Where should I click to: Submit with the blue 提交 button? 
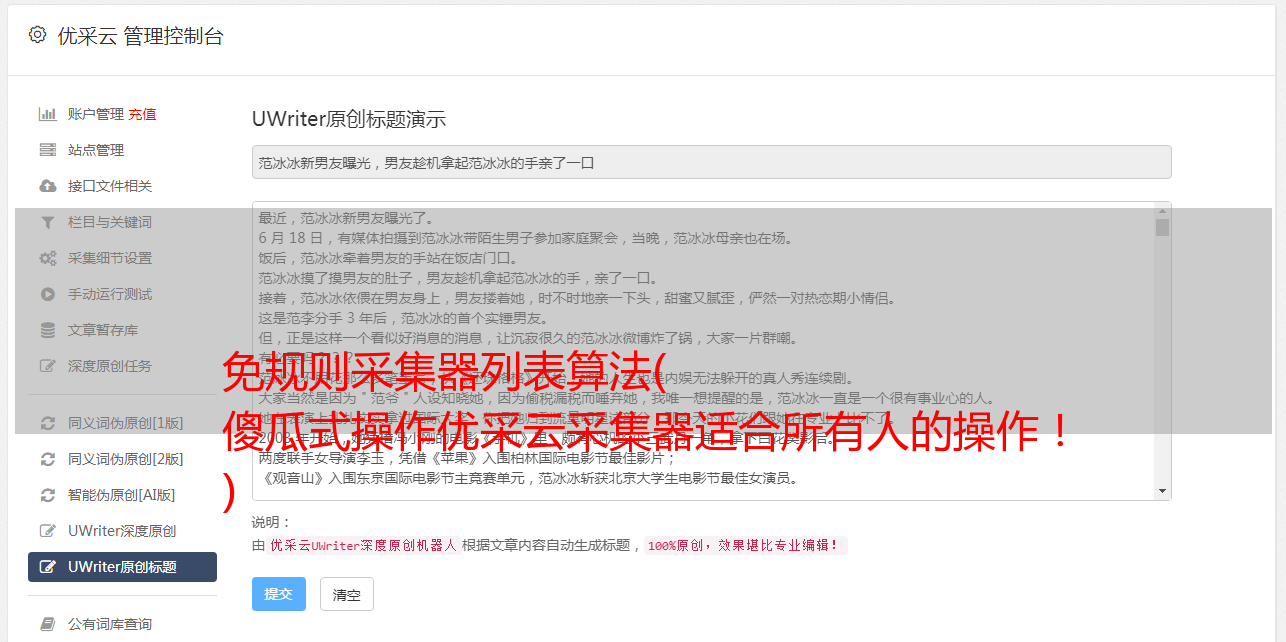[x=279, y=594]
